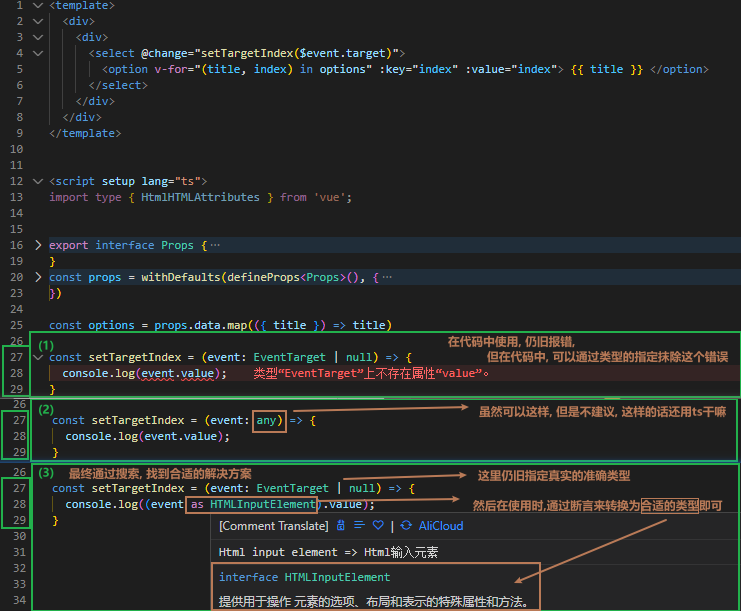Click line number 13 in the gutter
741x611 pixels.
point(15,197)
